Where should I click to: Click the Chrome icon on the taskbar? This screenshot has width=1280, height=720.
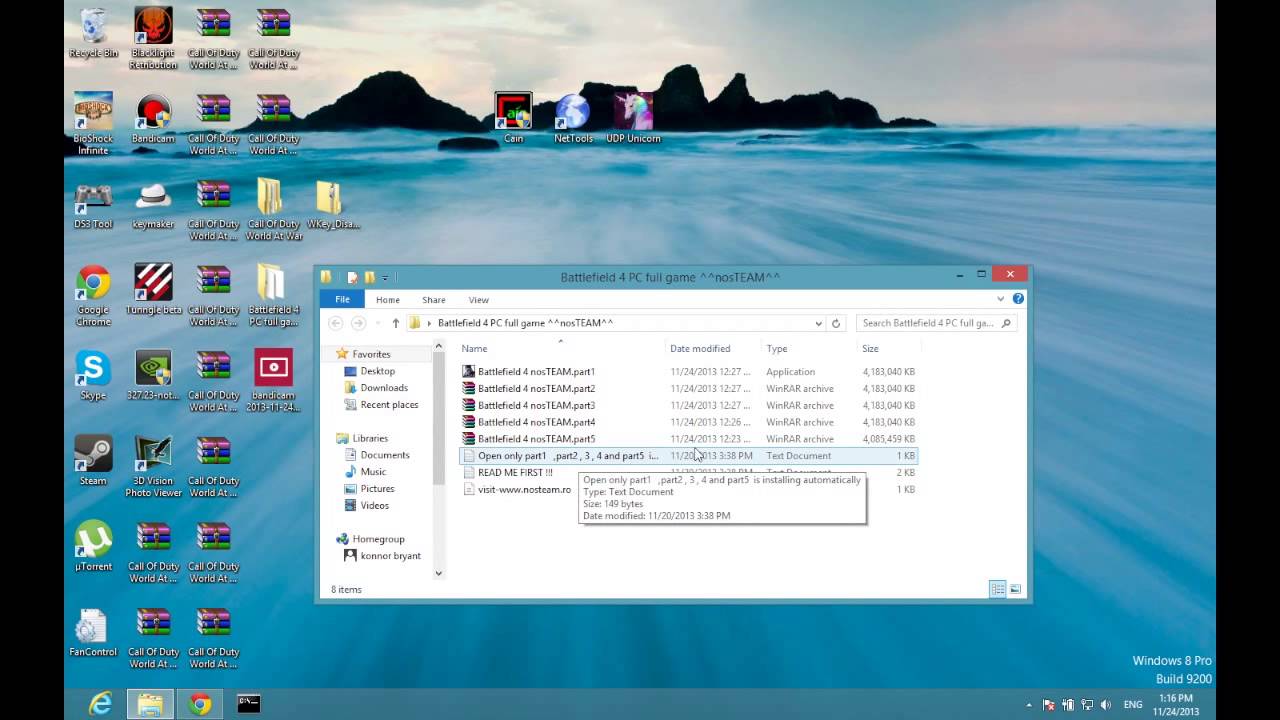(200, 704)
